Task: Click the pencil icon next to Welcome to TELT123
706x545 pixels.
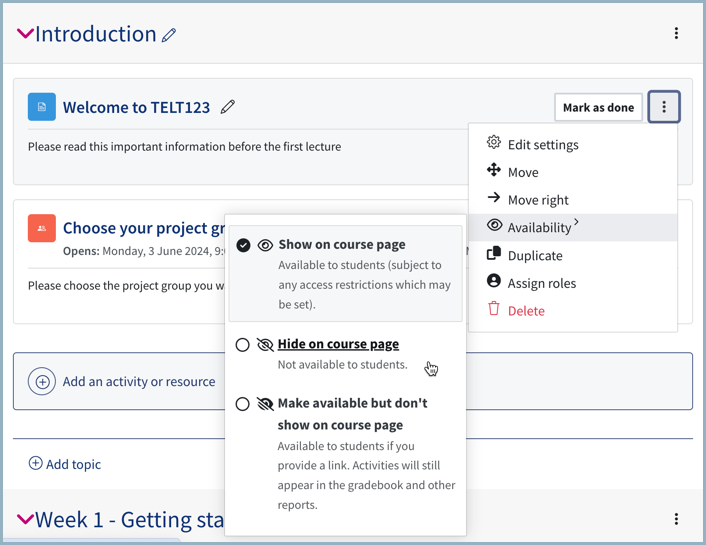Action: (228, 107)
